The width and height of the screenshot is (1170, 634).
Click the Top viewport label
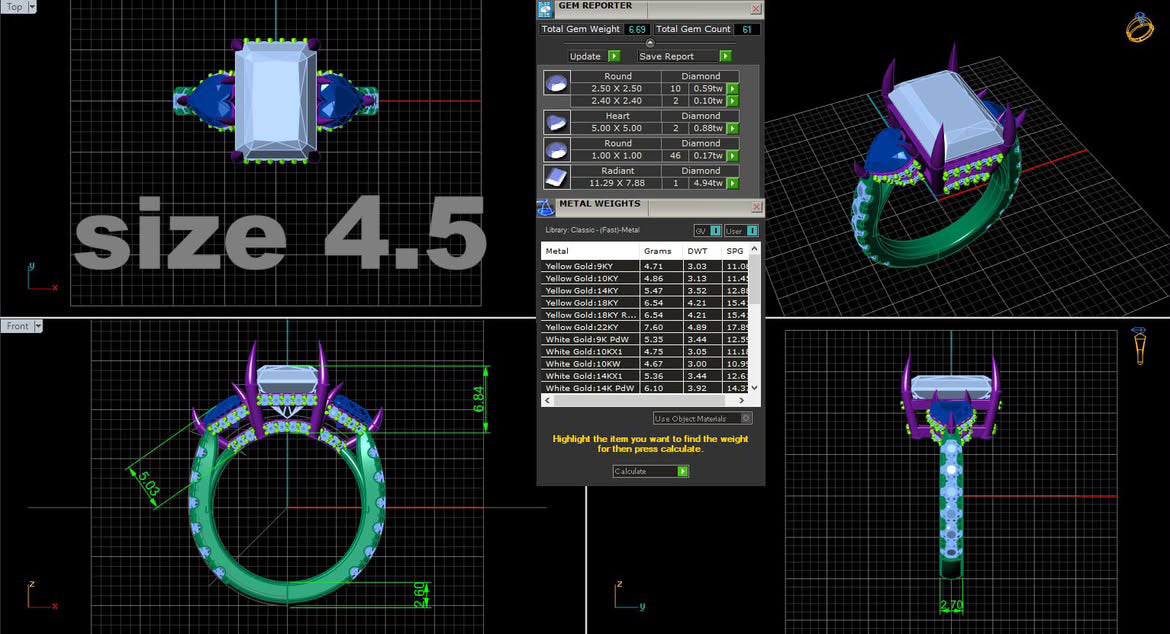pyautogui.click(x=14, y=7)
